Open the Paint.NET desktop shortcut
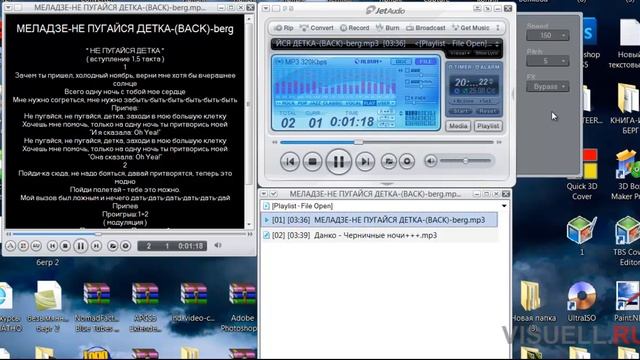Screen dimensions: 640x360 pyautogui.click(x=627, y=301)
